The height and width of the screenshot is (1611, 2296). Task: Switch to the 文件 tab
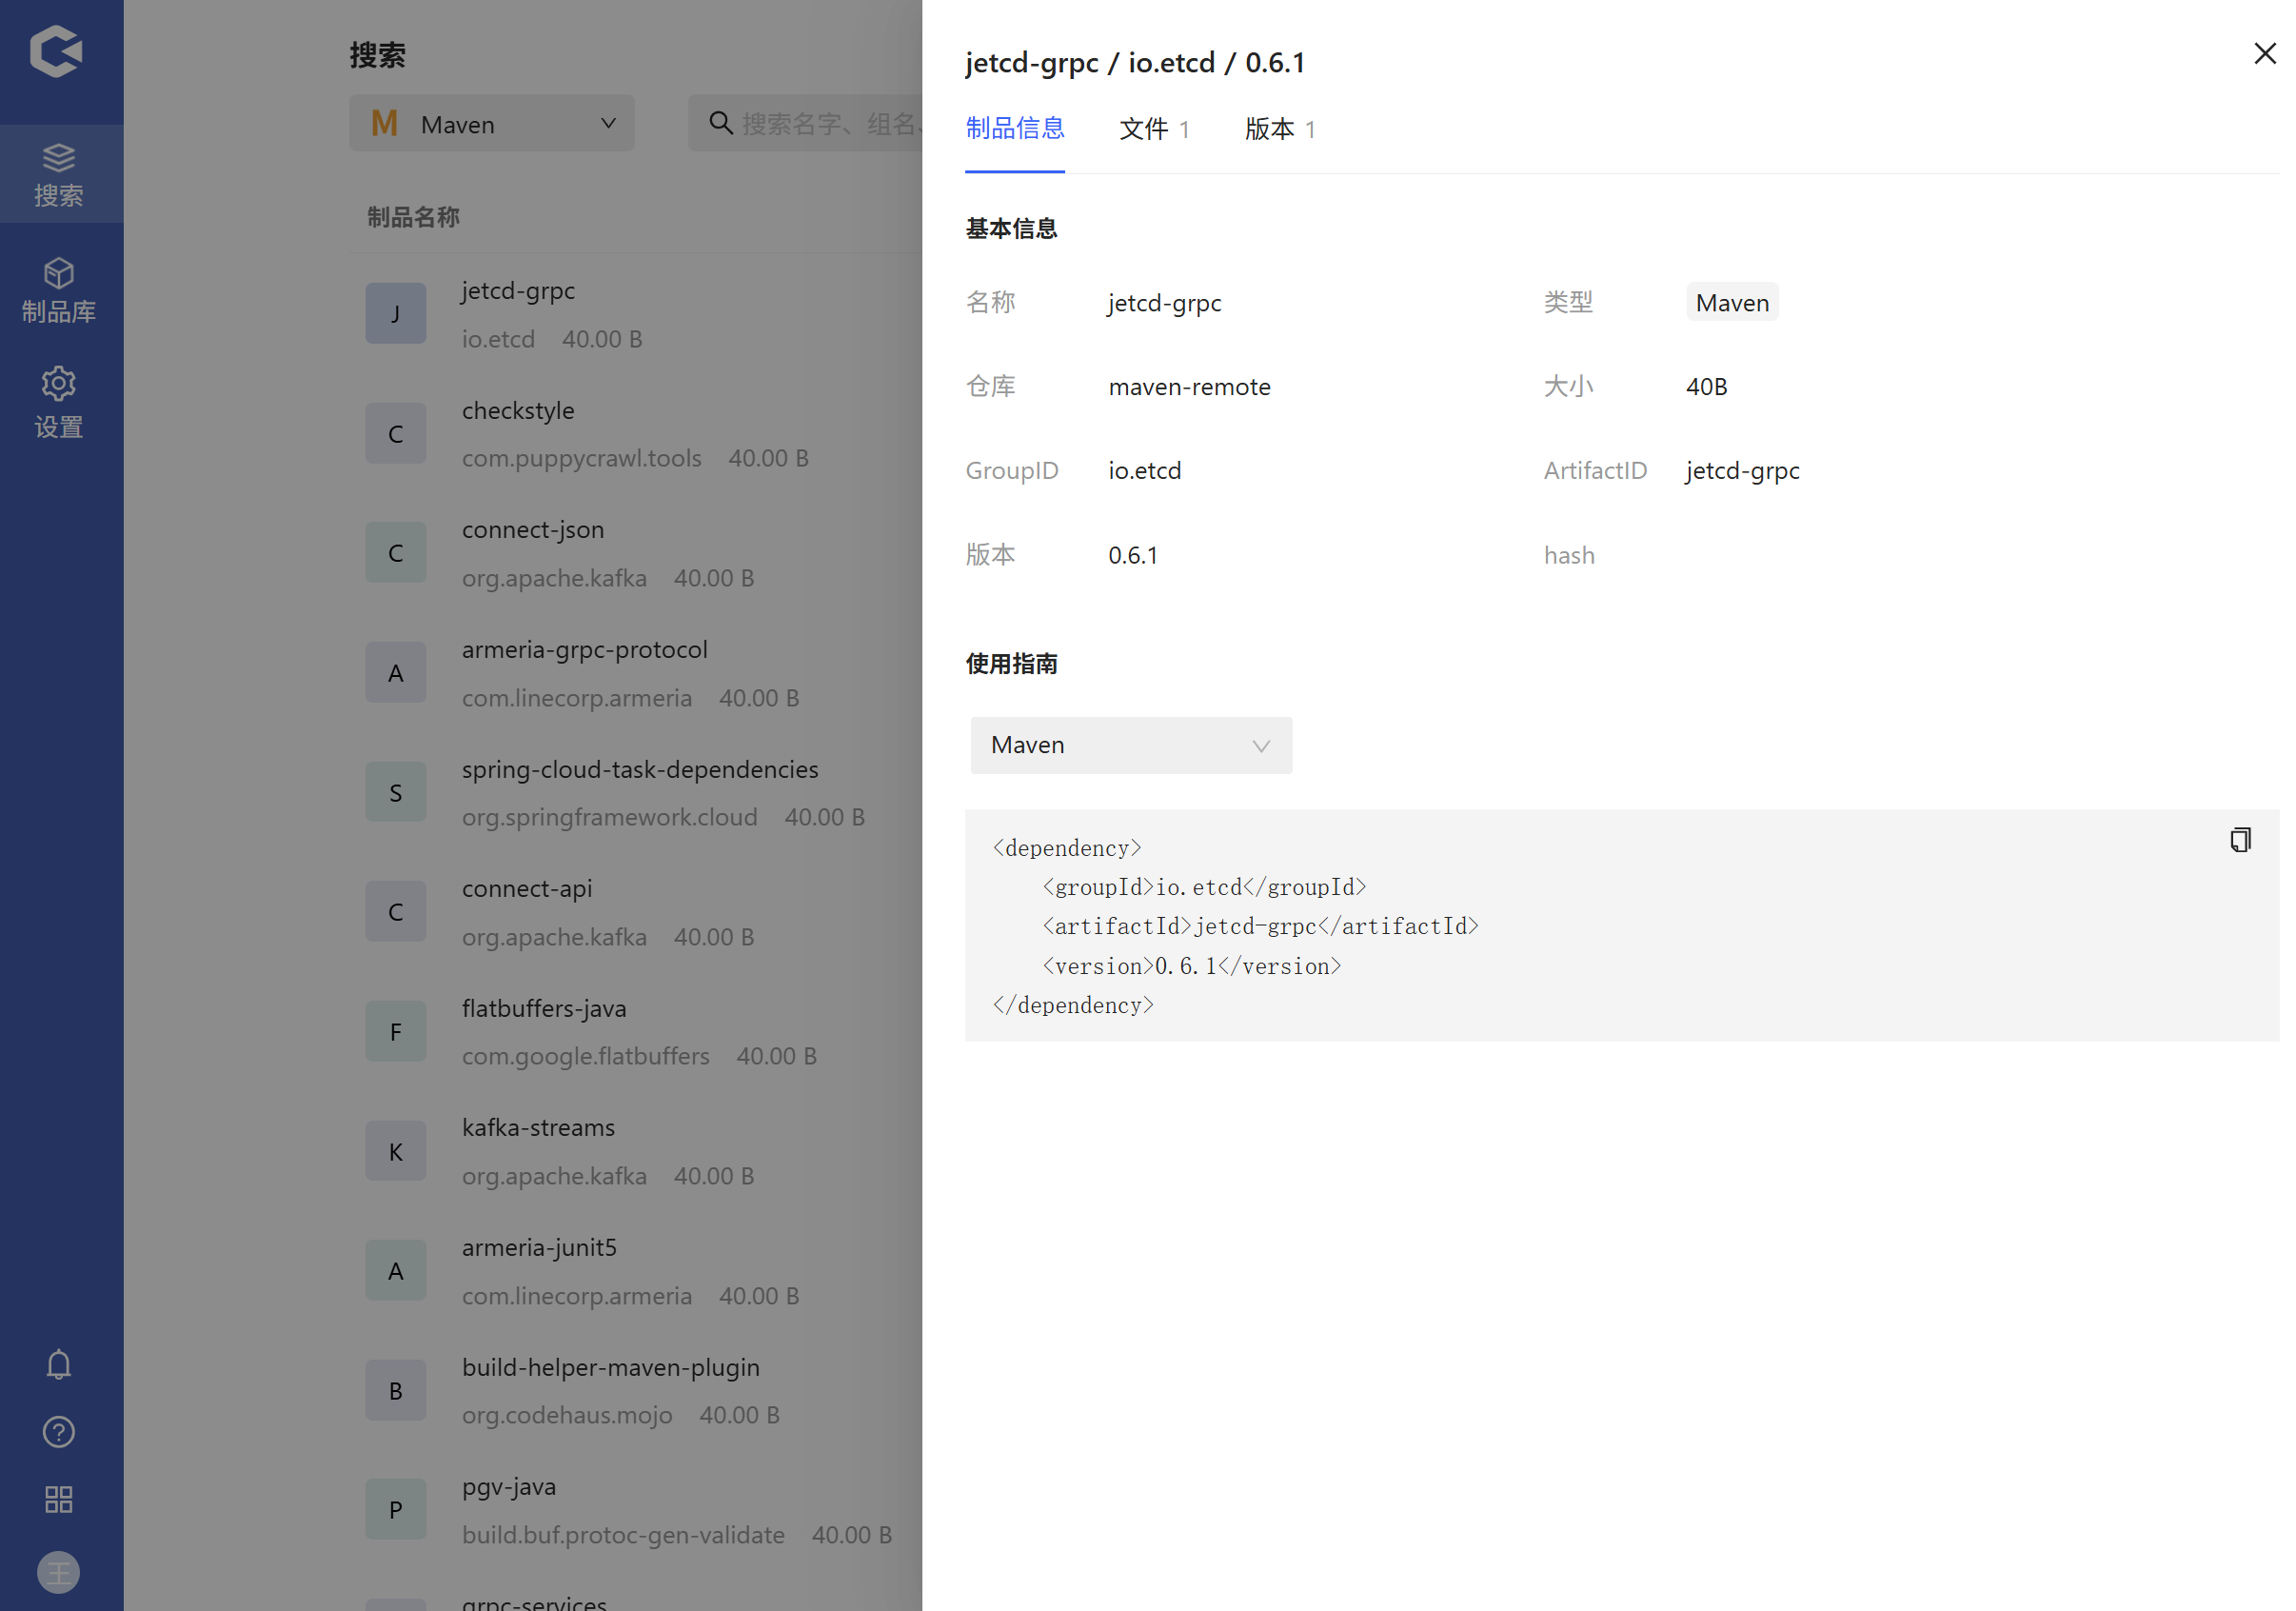pyautogui.click(x=1153, y=129)
